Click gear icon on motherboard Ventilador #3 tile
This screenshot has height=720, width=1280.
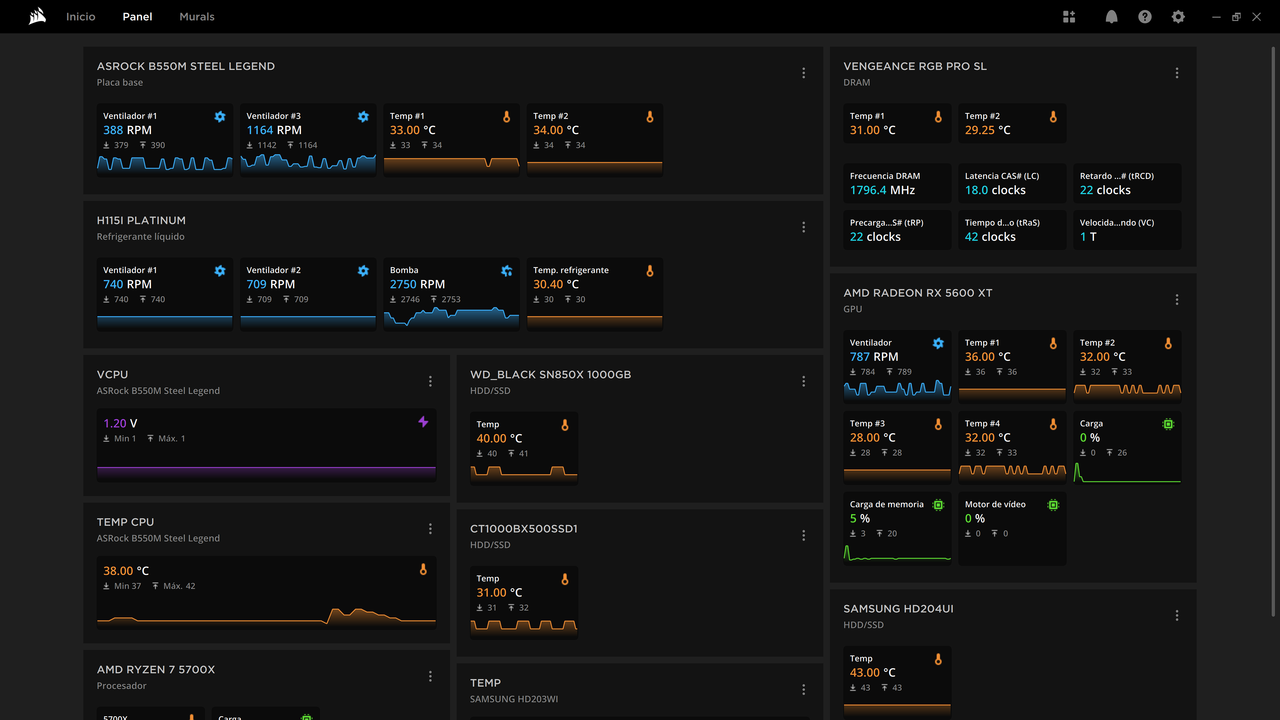click(363, 117)
